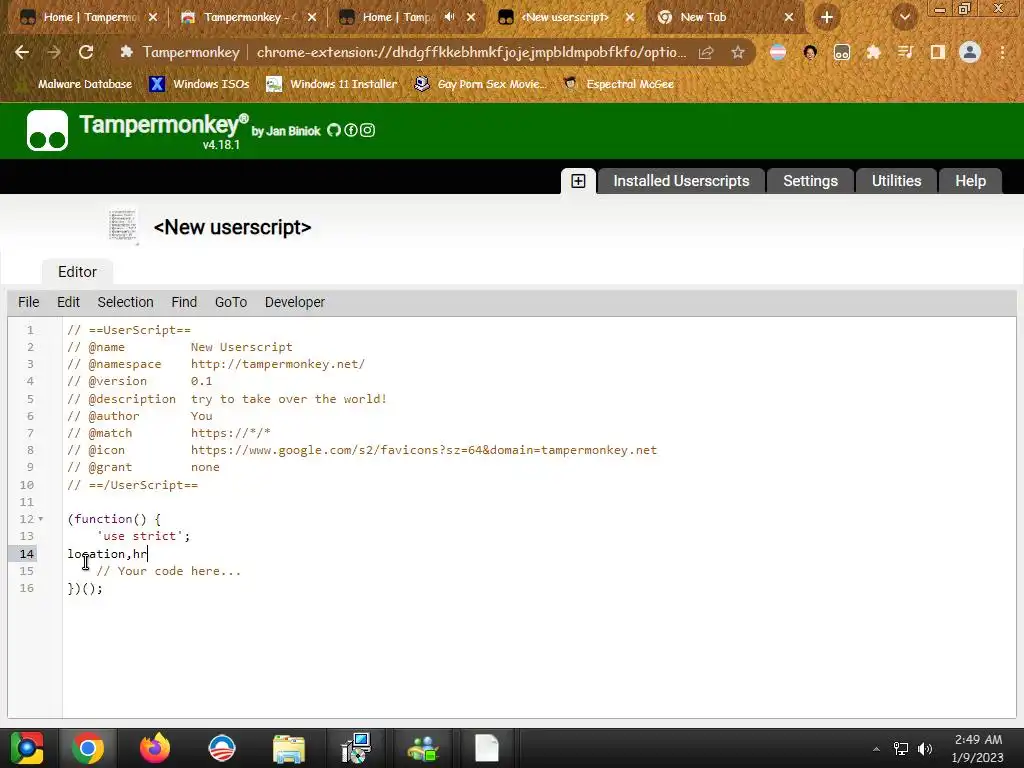This screenshot has width=1024, height=768.
Task: Close the <New userscript> browser tab
Action: (x=630, y=17)
